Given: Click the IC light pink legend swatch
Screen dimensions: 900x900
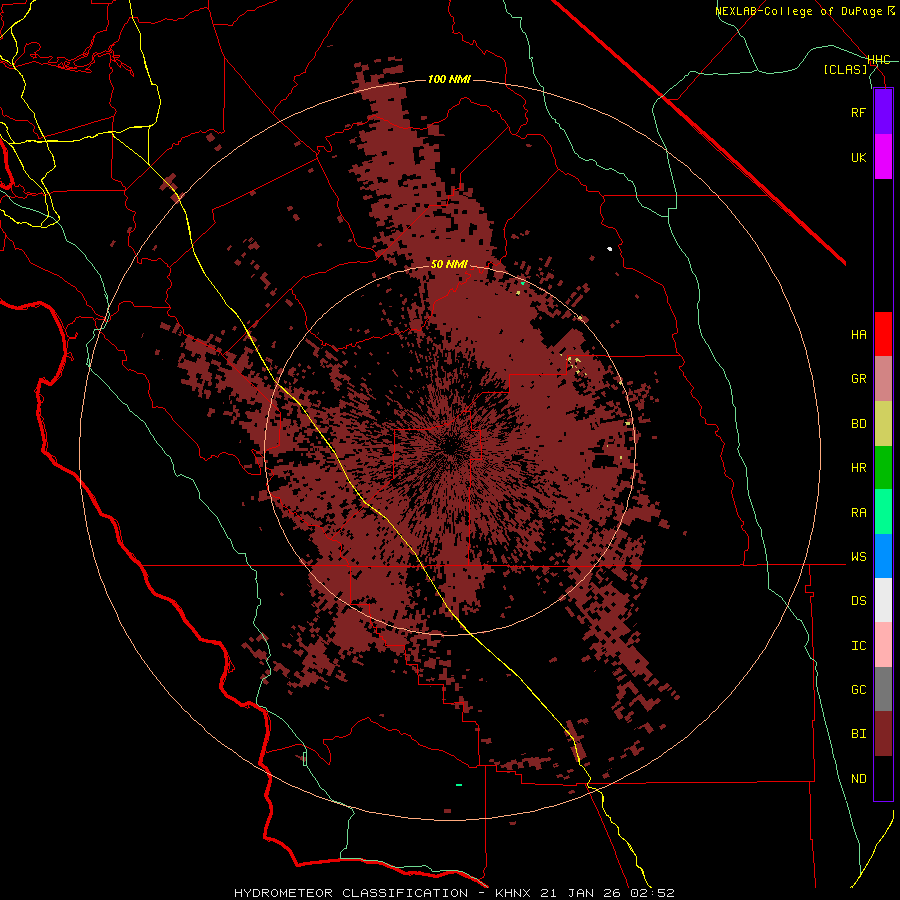Looking at the screenshot, I should (x=883, y=645).
